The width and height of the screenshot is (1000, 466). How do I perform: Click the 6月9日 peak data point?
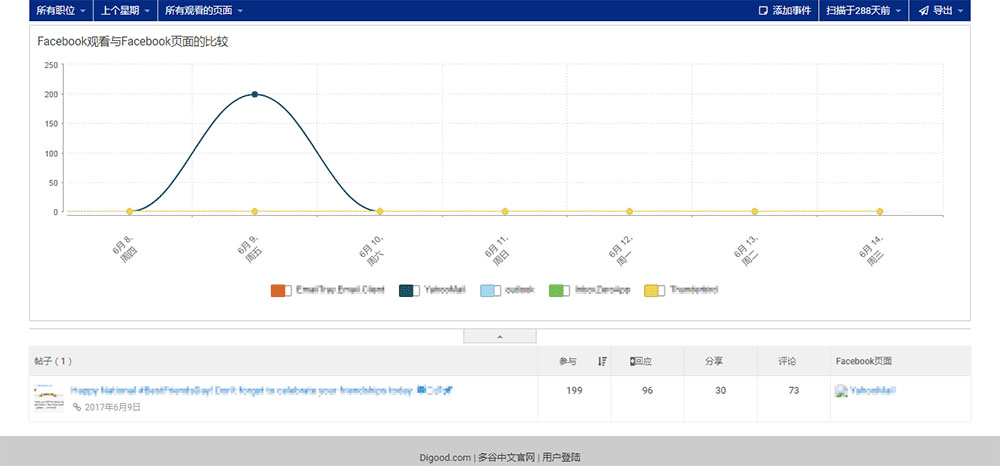[x=255, y=94]
